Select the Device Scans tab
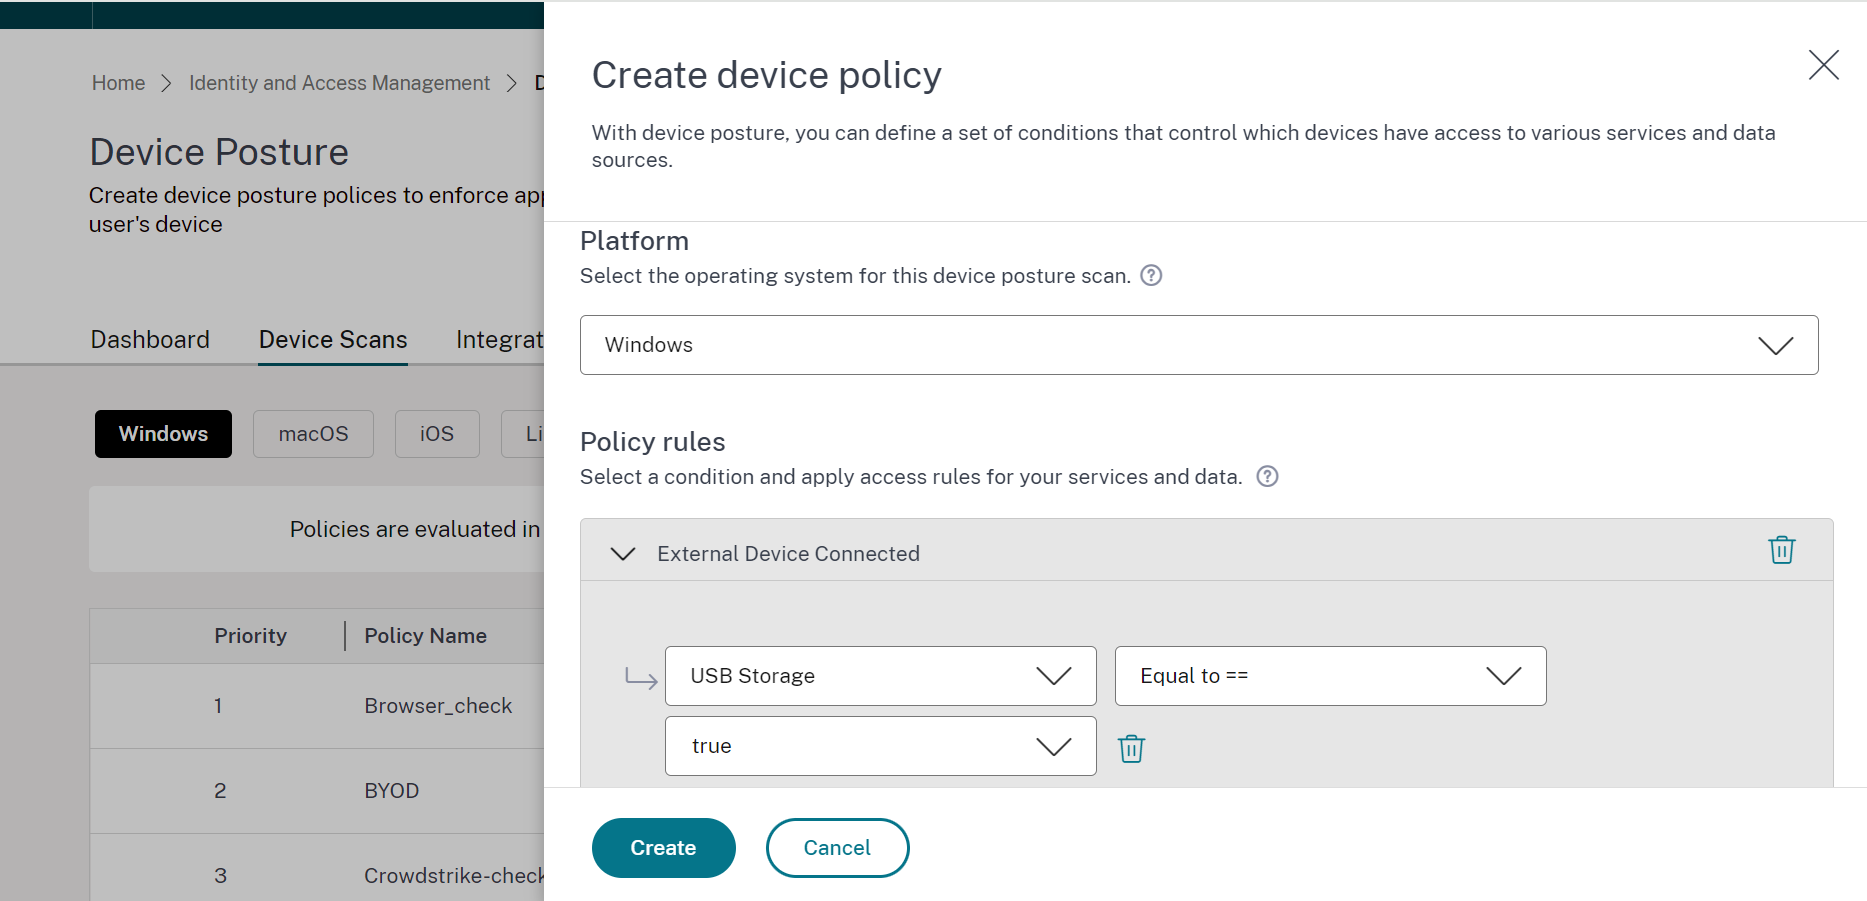The width and height of the screenshot is (1867, 901). click(x=333, y=340)
